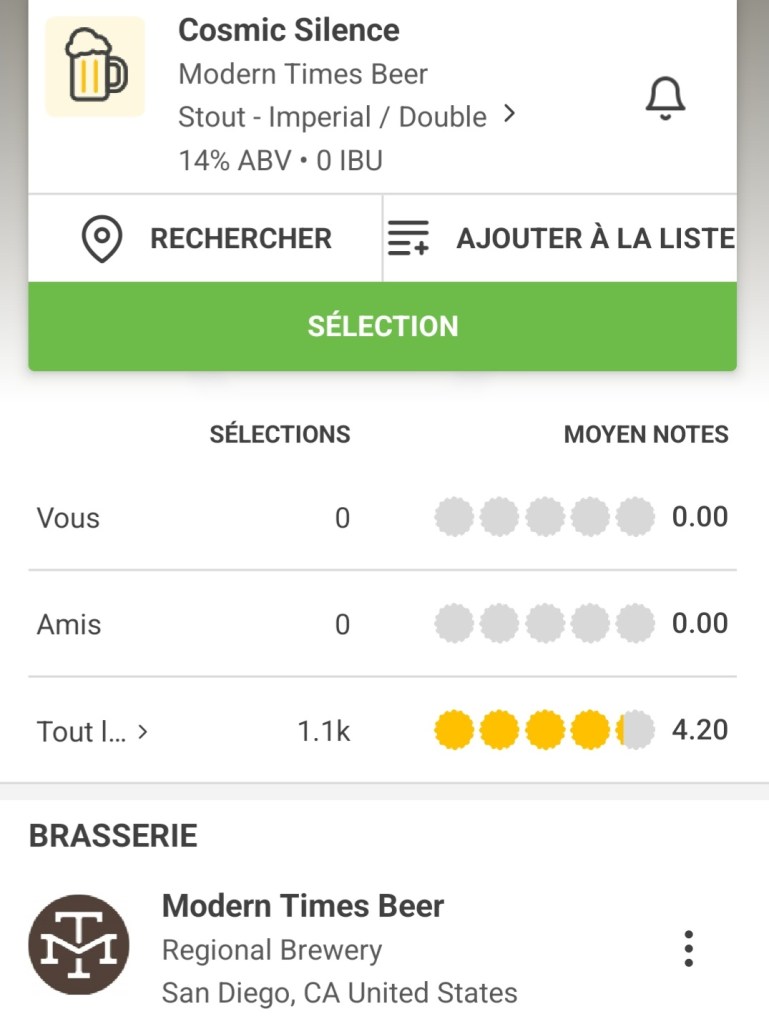The image size is (769, 1024).
Task: Select the Amis ratings row
Action: 69,625
